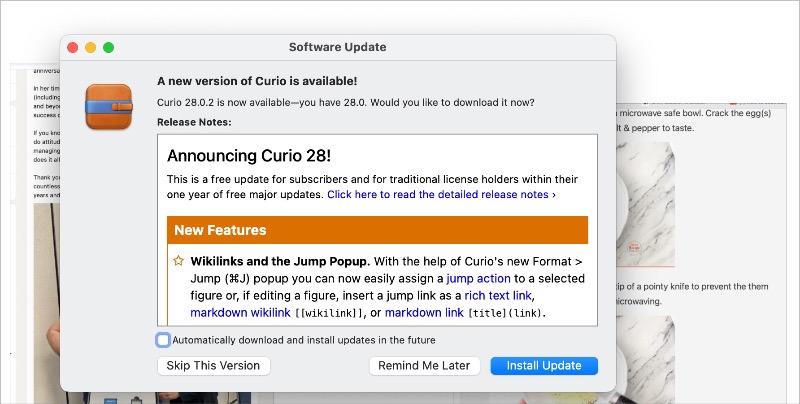Click the Curio 28.0.2 version message
The image size is (800, 404).
tap(346, 103)
